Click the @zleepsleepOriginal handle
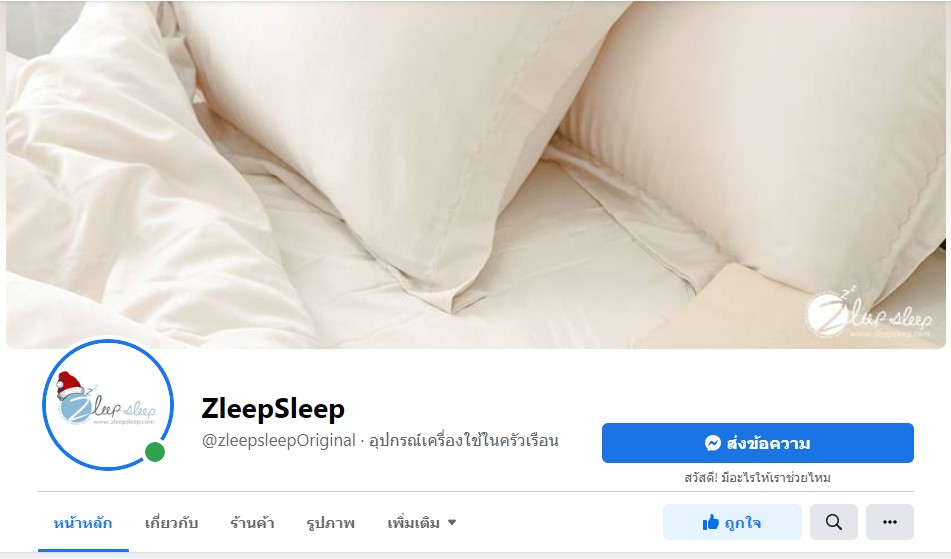Viewport: 951px width, 559px height. (x=279, y=440)
